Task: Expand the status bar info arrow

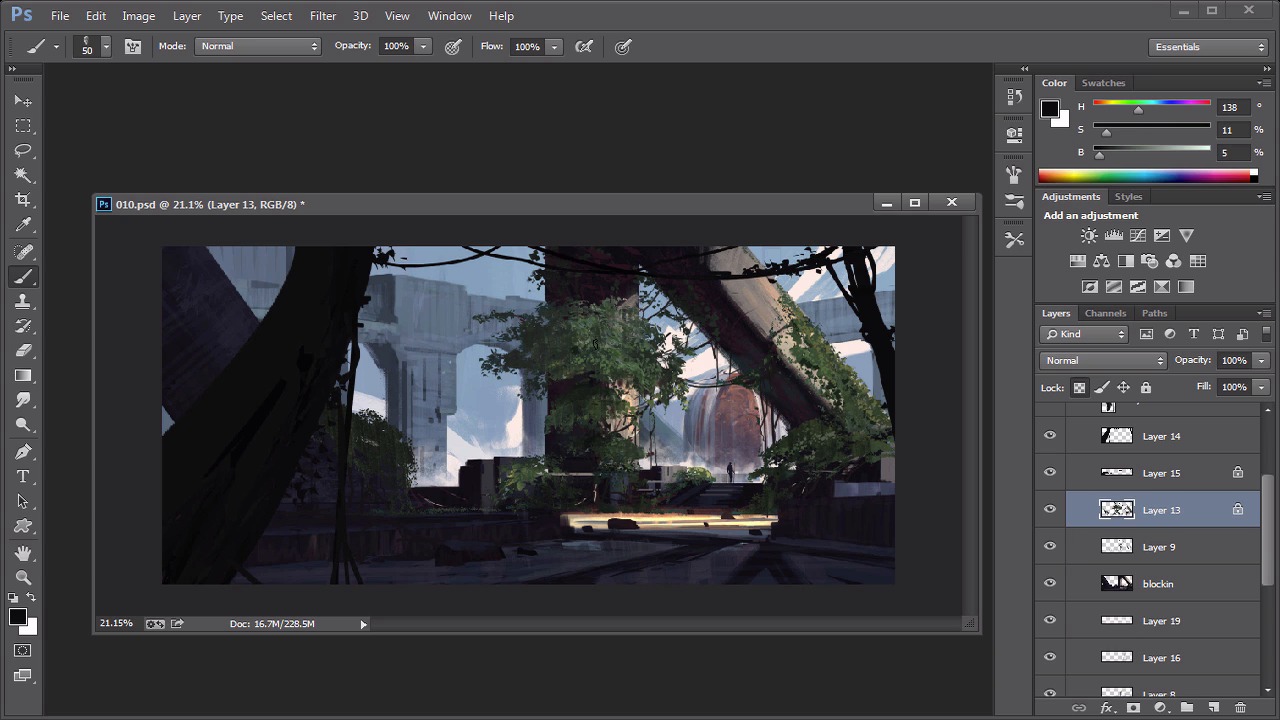Action: [363, 624]
